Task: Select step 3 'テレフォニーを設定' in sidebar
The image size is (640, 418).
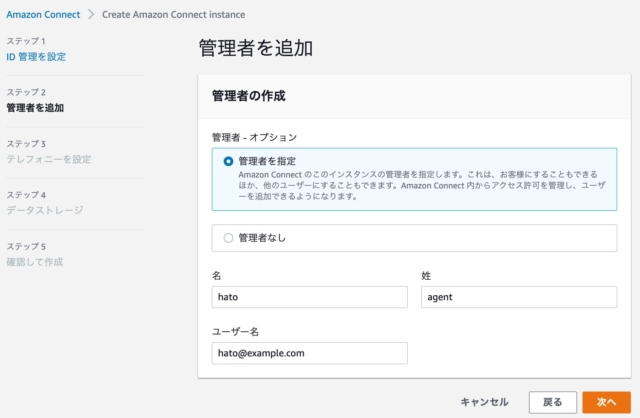Action: click(x=49, y=159)
